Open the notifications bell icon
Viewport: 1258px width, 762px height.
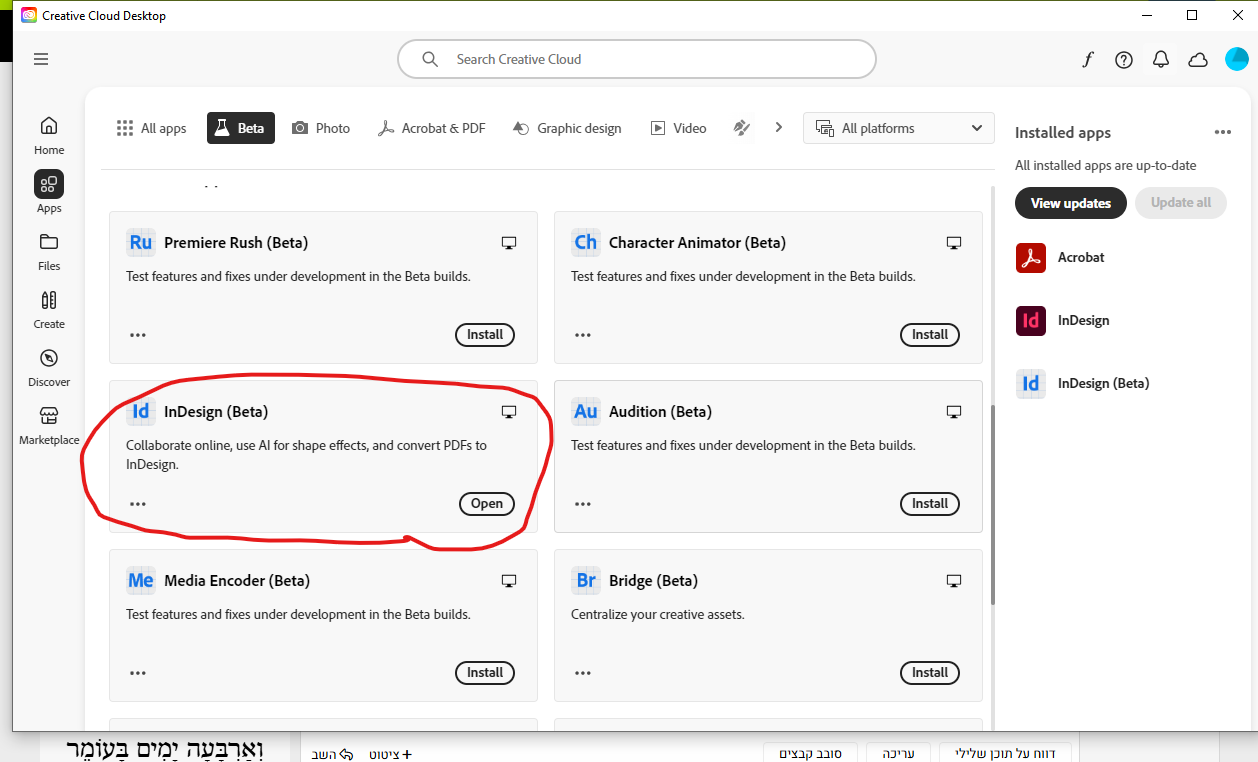point(1161,60)
